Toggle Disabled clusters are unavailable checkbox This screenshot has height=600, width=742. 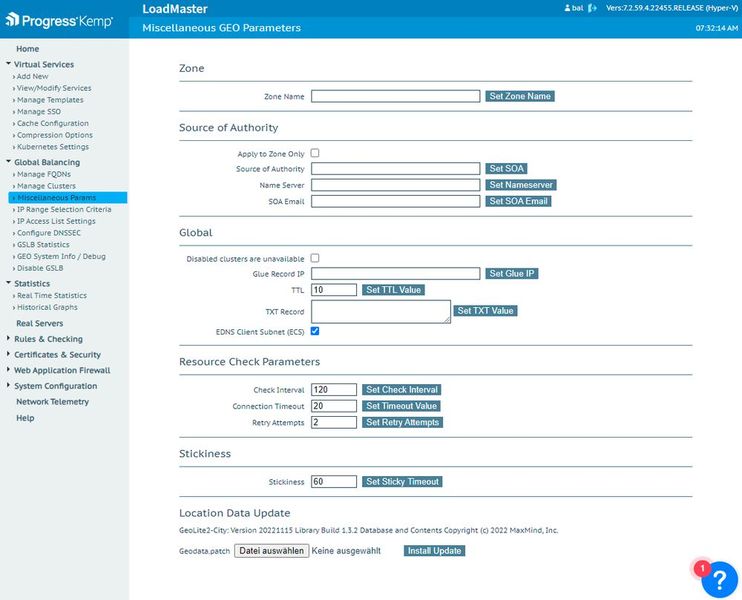pyautogui.click(x=315, y=258)
